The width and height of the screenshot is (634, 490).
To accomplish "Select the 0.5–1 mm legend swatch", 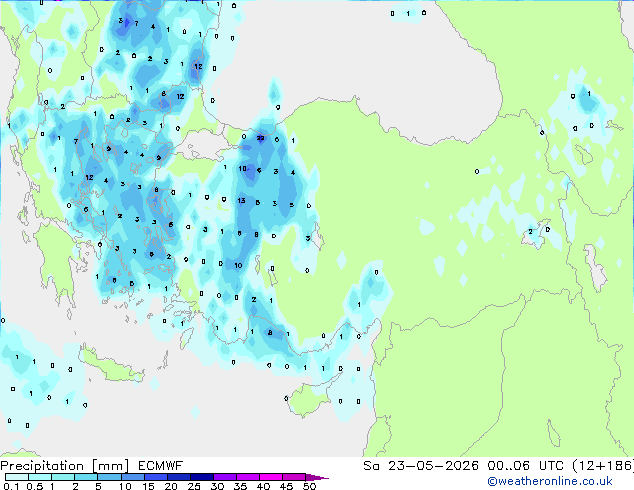I will point(40,477).
